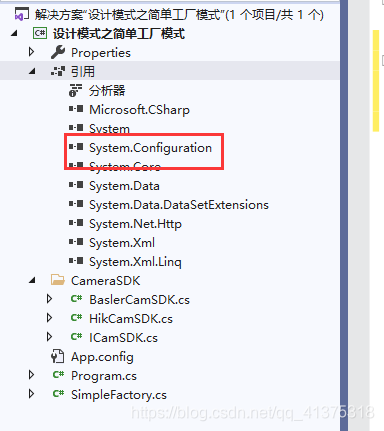Select the 引用 item label
Image resolution: width=384 pixels, height=431 pixels.
coord(83,71)
